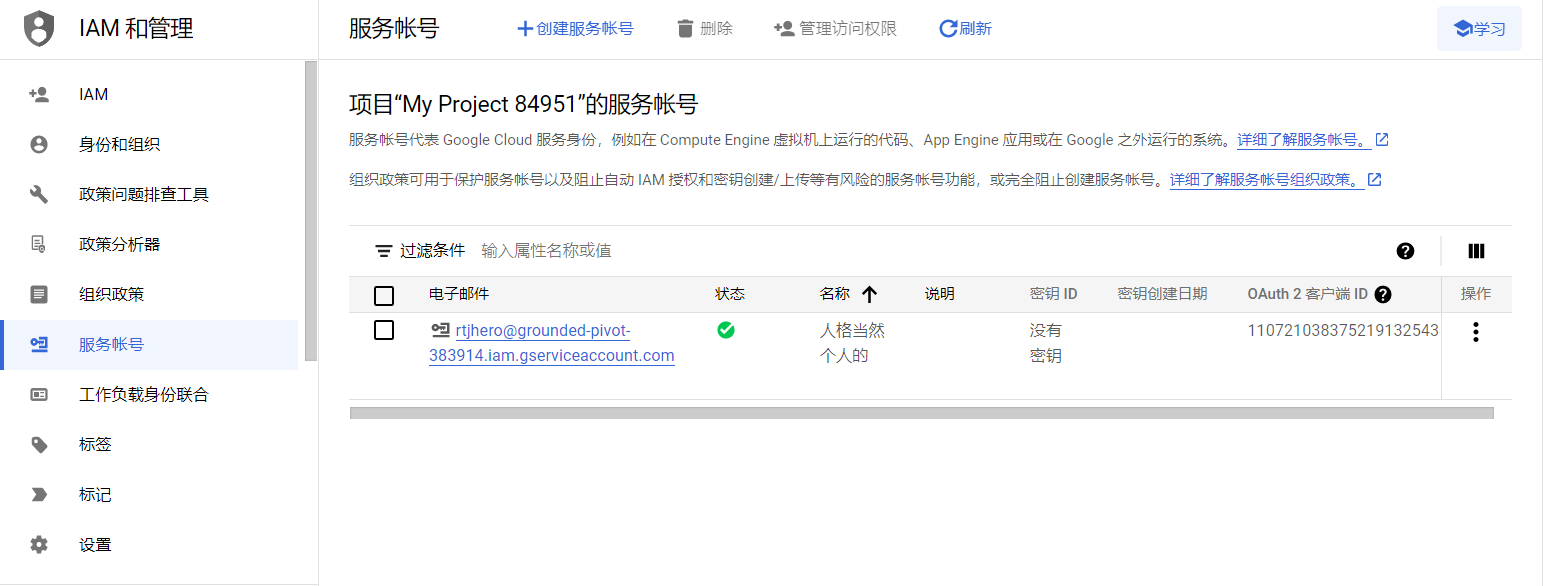The image size is (1543, 586).
Task: Click the trash icon beside 删除
Action: (x=685, y=29)
